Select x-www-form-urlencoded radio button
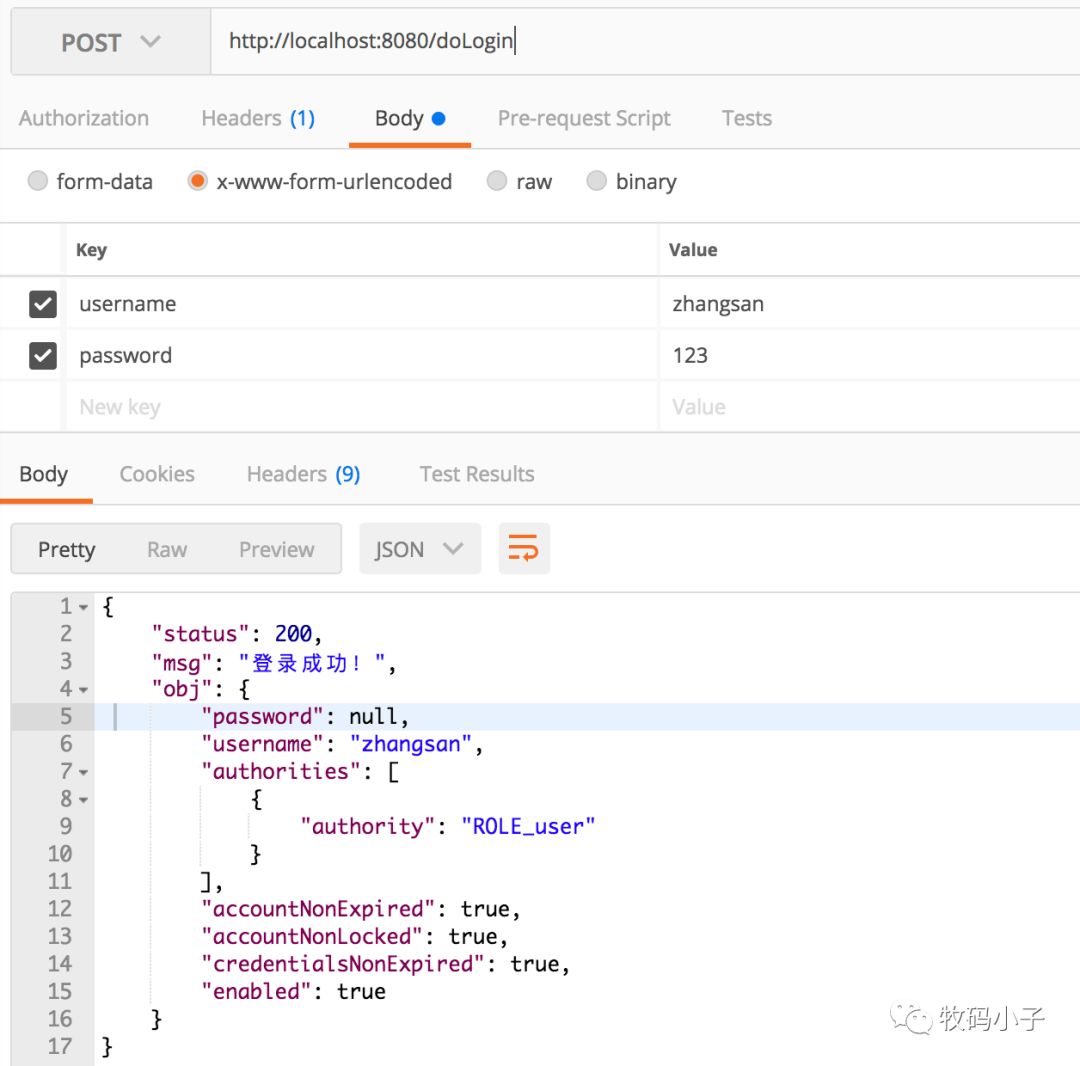This screenshot has height=1066, width=1080. pyautogui.click(x=198, y=181)
